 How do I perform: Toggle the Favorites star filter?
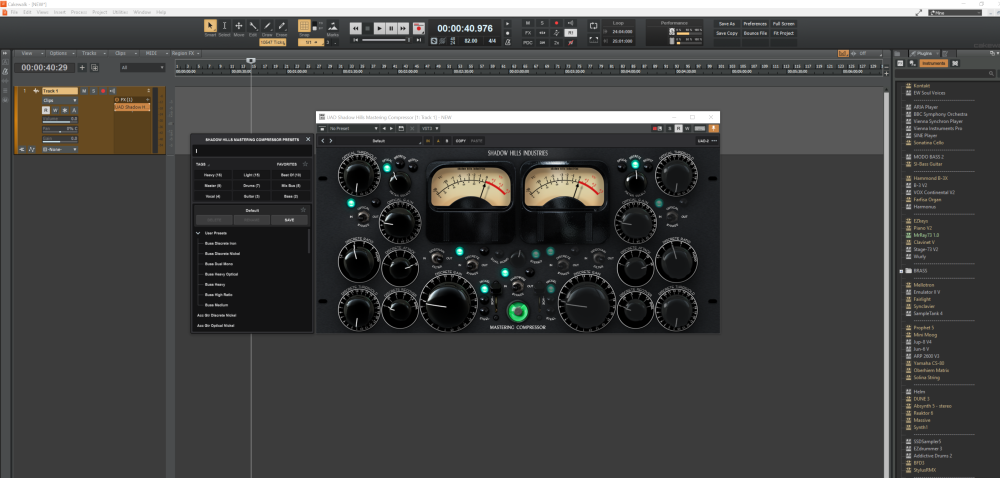tap(305, 164)
